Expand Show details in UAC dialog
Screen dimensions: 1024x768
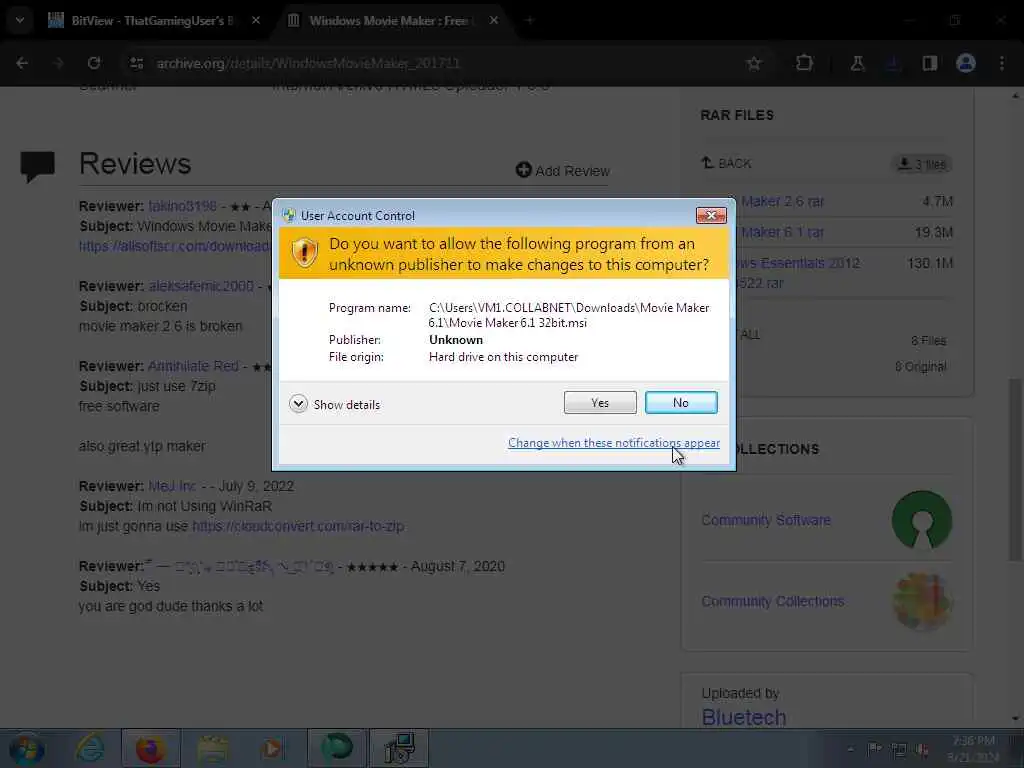pos(334,404)
